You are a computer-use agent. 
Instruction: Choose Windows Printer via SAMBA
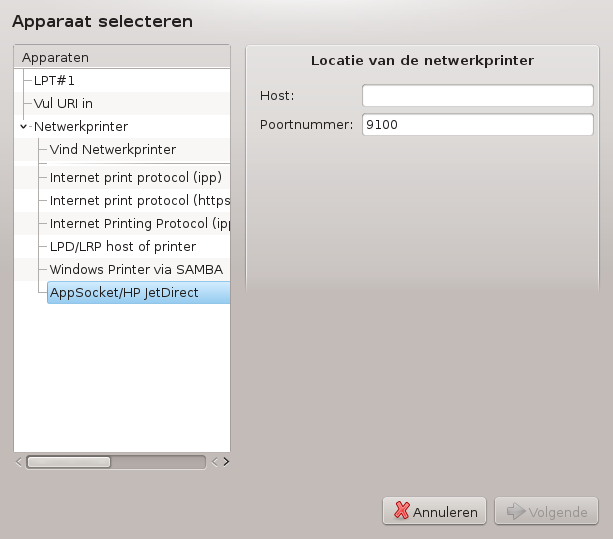[136, 270]
